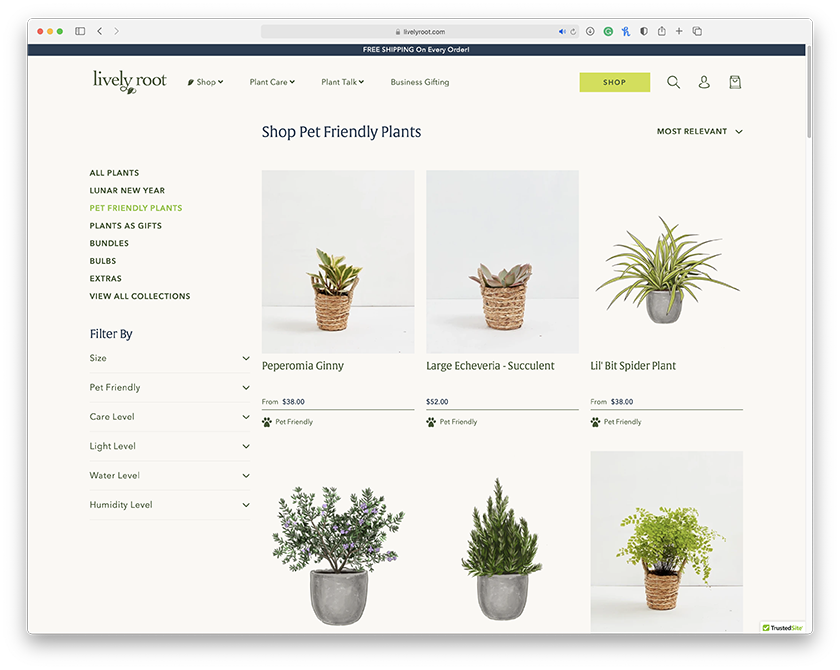Click the lively root logo

(x=128, y=81)
